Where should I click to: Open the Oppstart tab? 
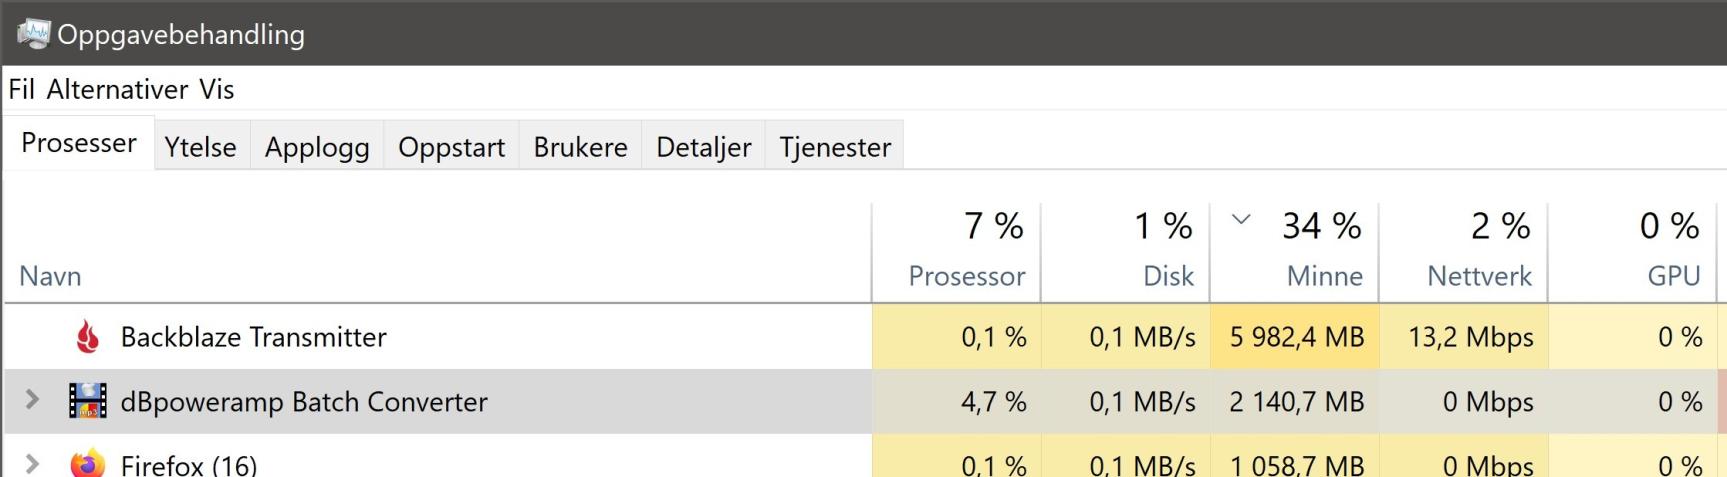[451, 147]
